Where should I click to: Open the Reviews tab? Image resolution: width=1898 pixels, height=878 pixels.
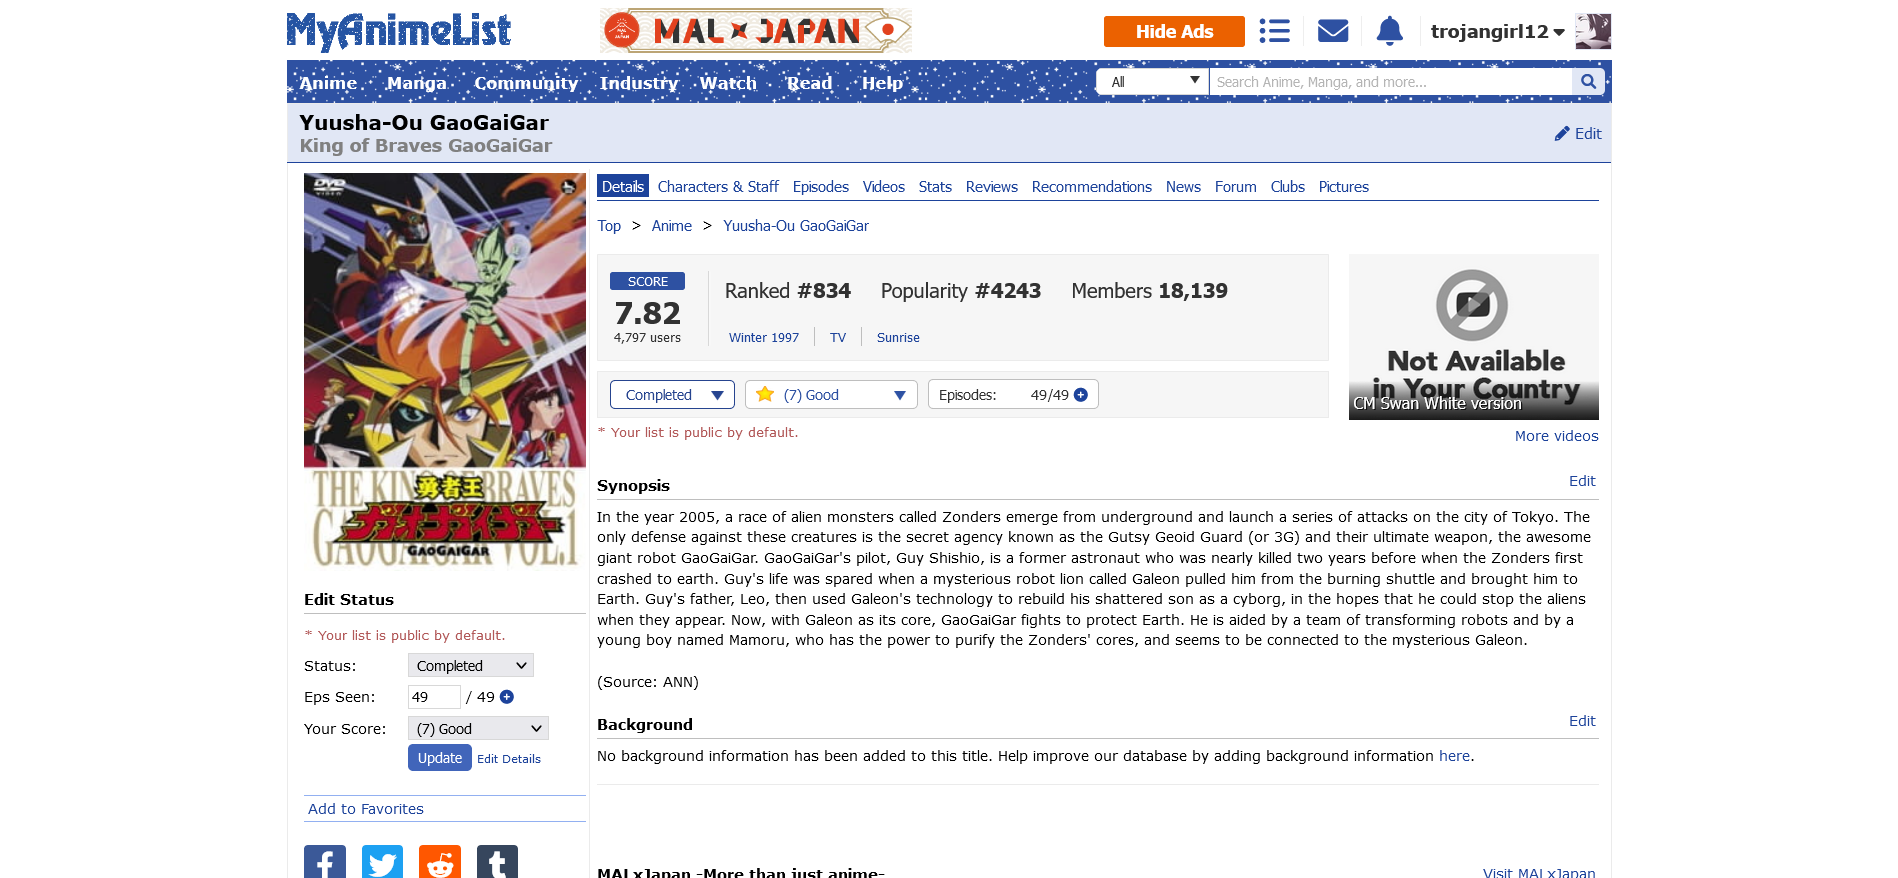pos(991,187)
